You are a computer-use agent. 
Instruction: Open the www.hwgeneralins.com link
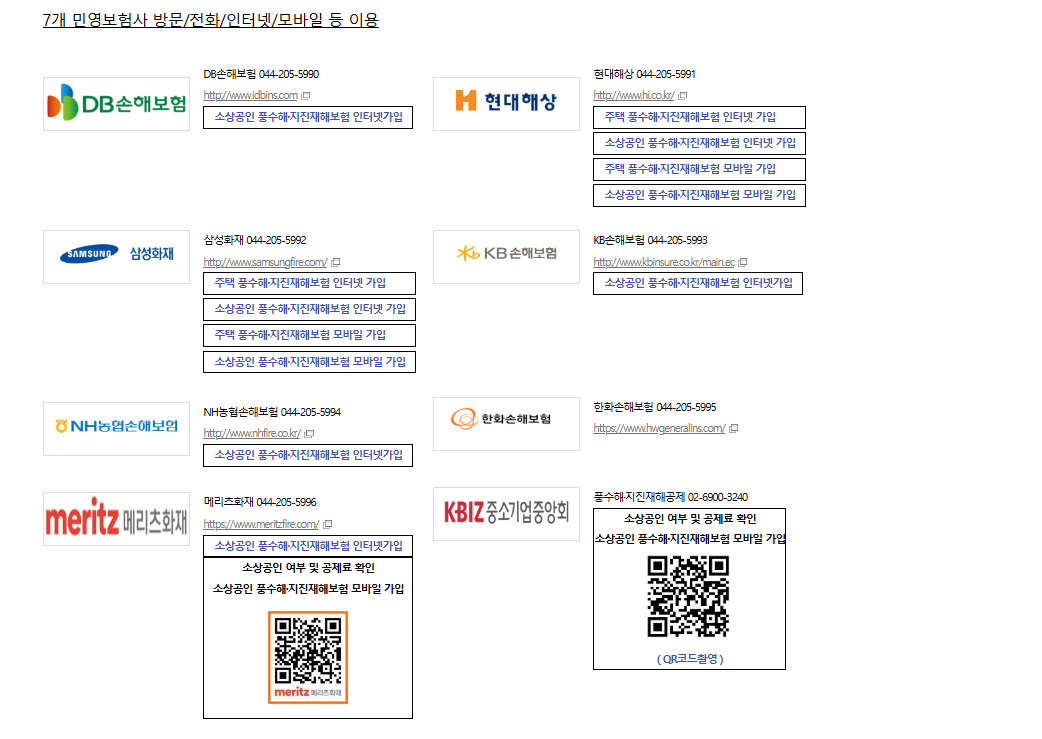(659, 428)
